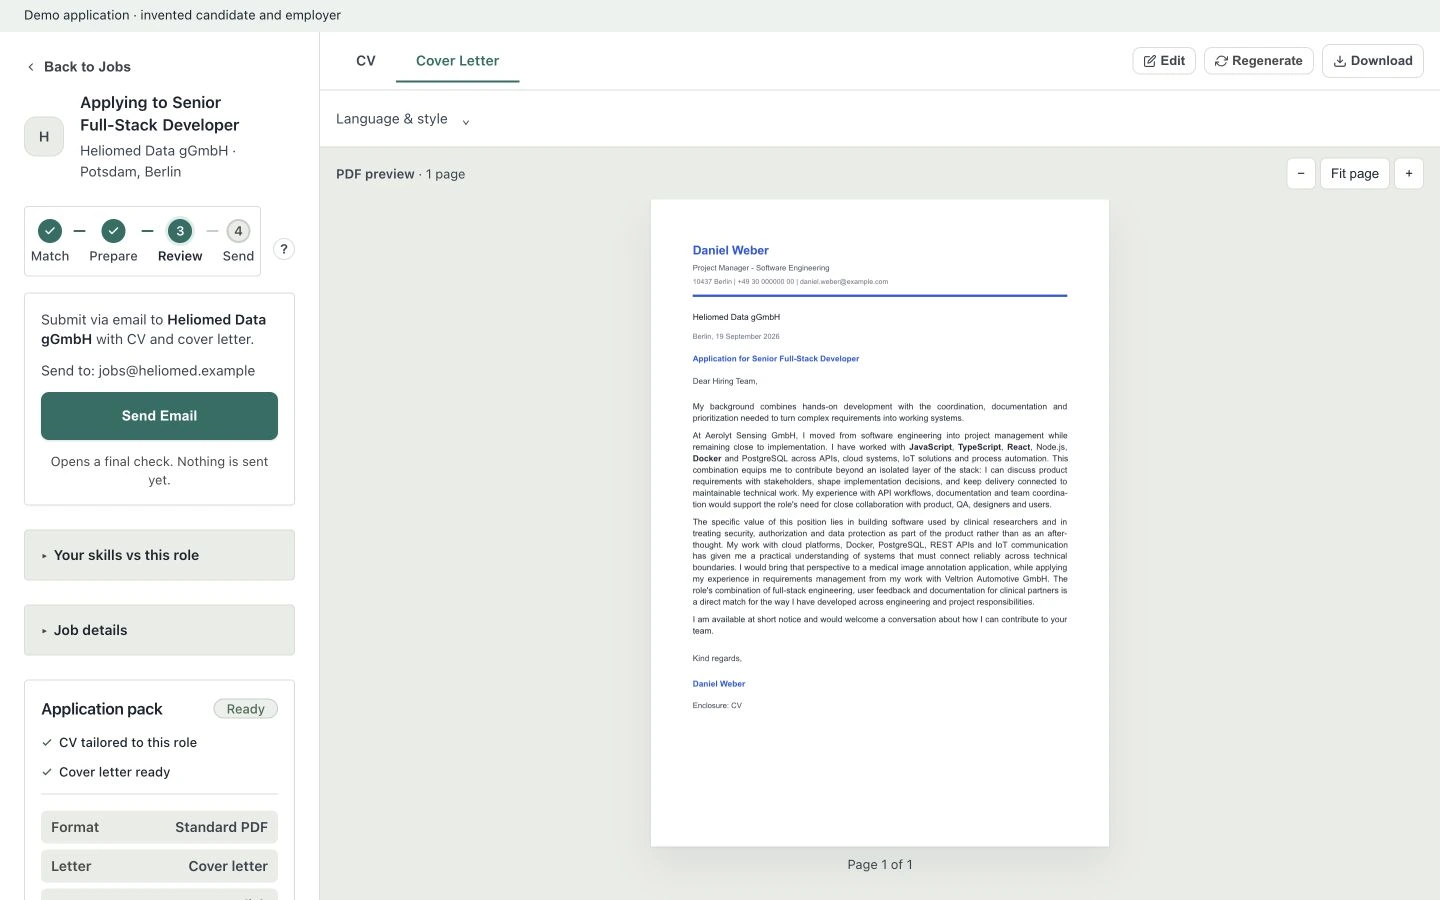
Task: Click the cover letter PDF page preview
Action: 880,523
